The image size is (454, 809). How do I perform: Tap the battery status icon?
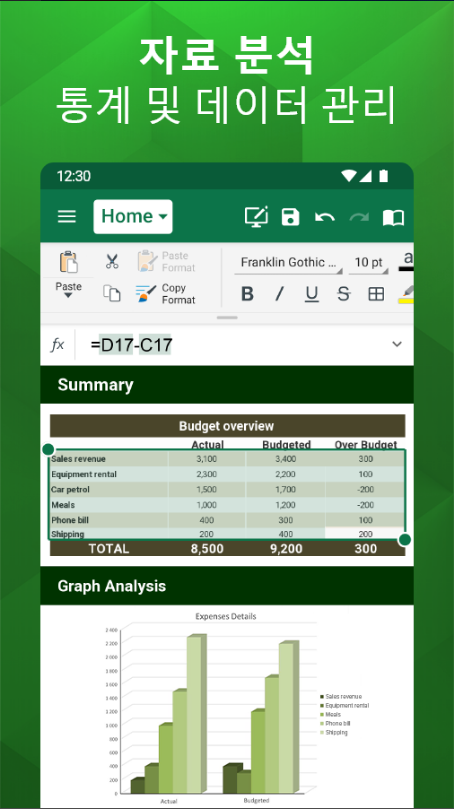383,176
